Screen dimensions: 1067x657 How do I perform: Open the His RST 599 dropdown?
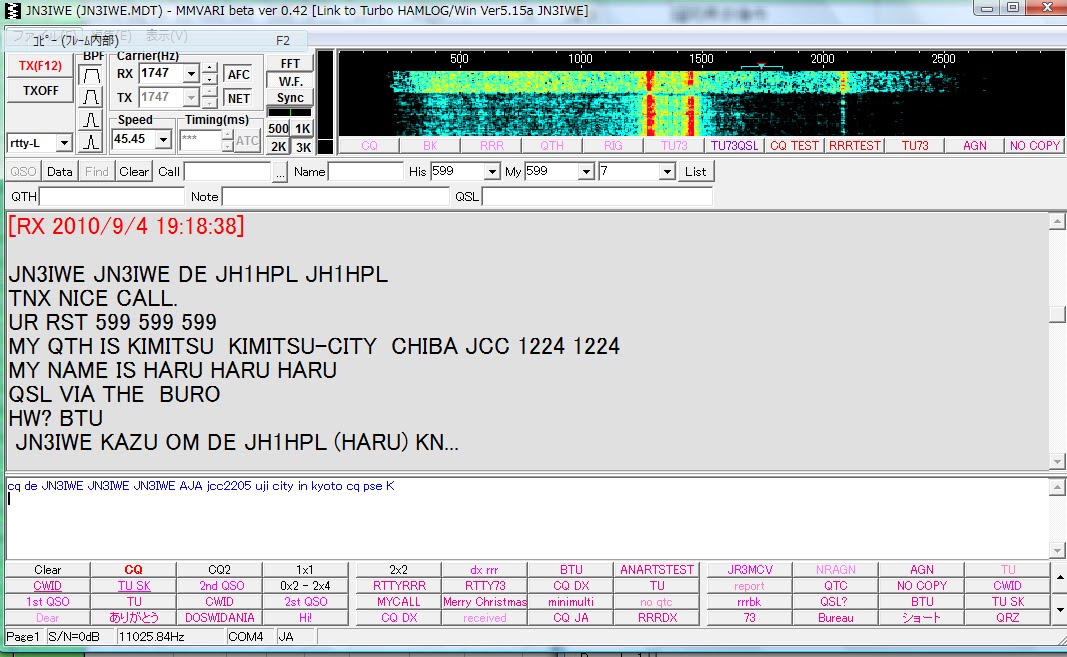[491, 172]
